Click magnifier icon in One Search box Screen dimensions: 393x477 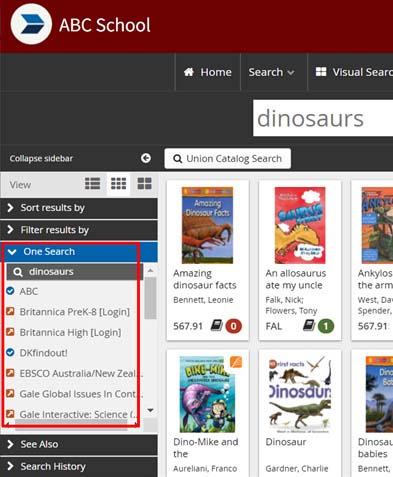[18, 272]
